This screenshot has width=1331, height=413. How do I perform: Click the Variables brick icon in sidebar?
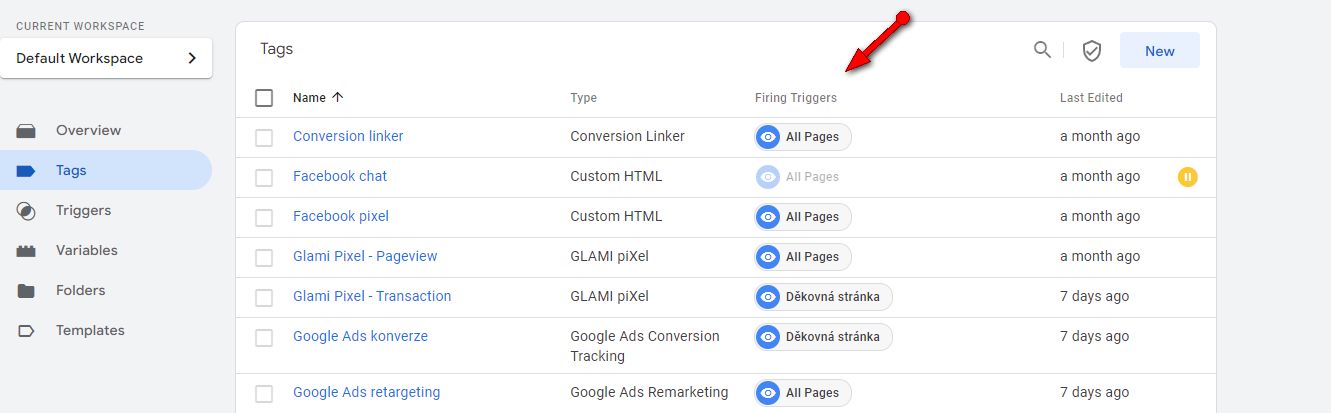(26, 251)
